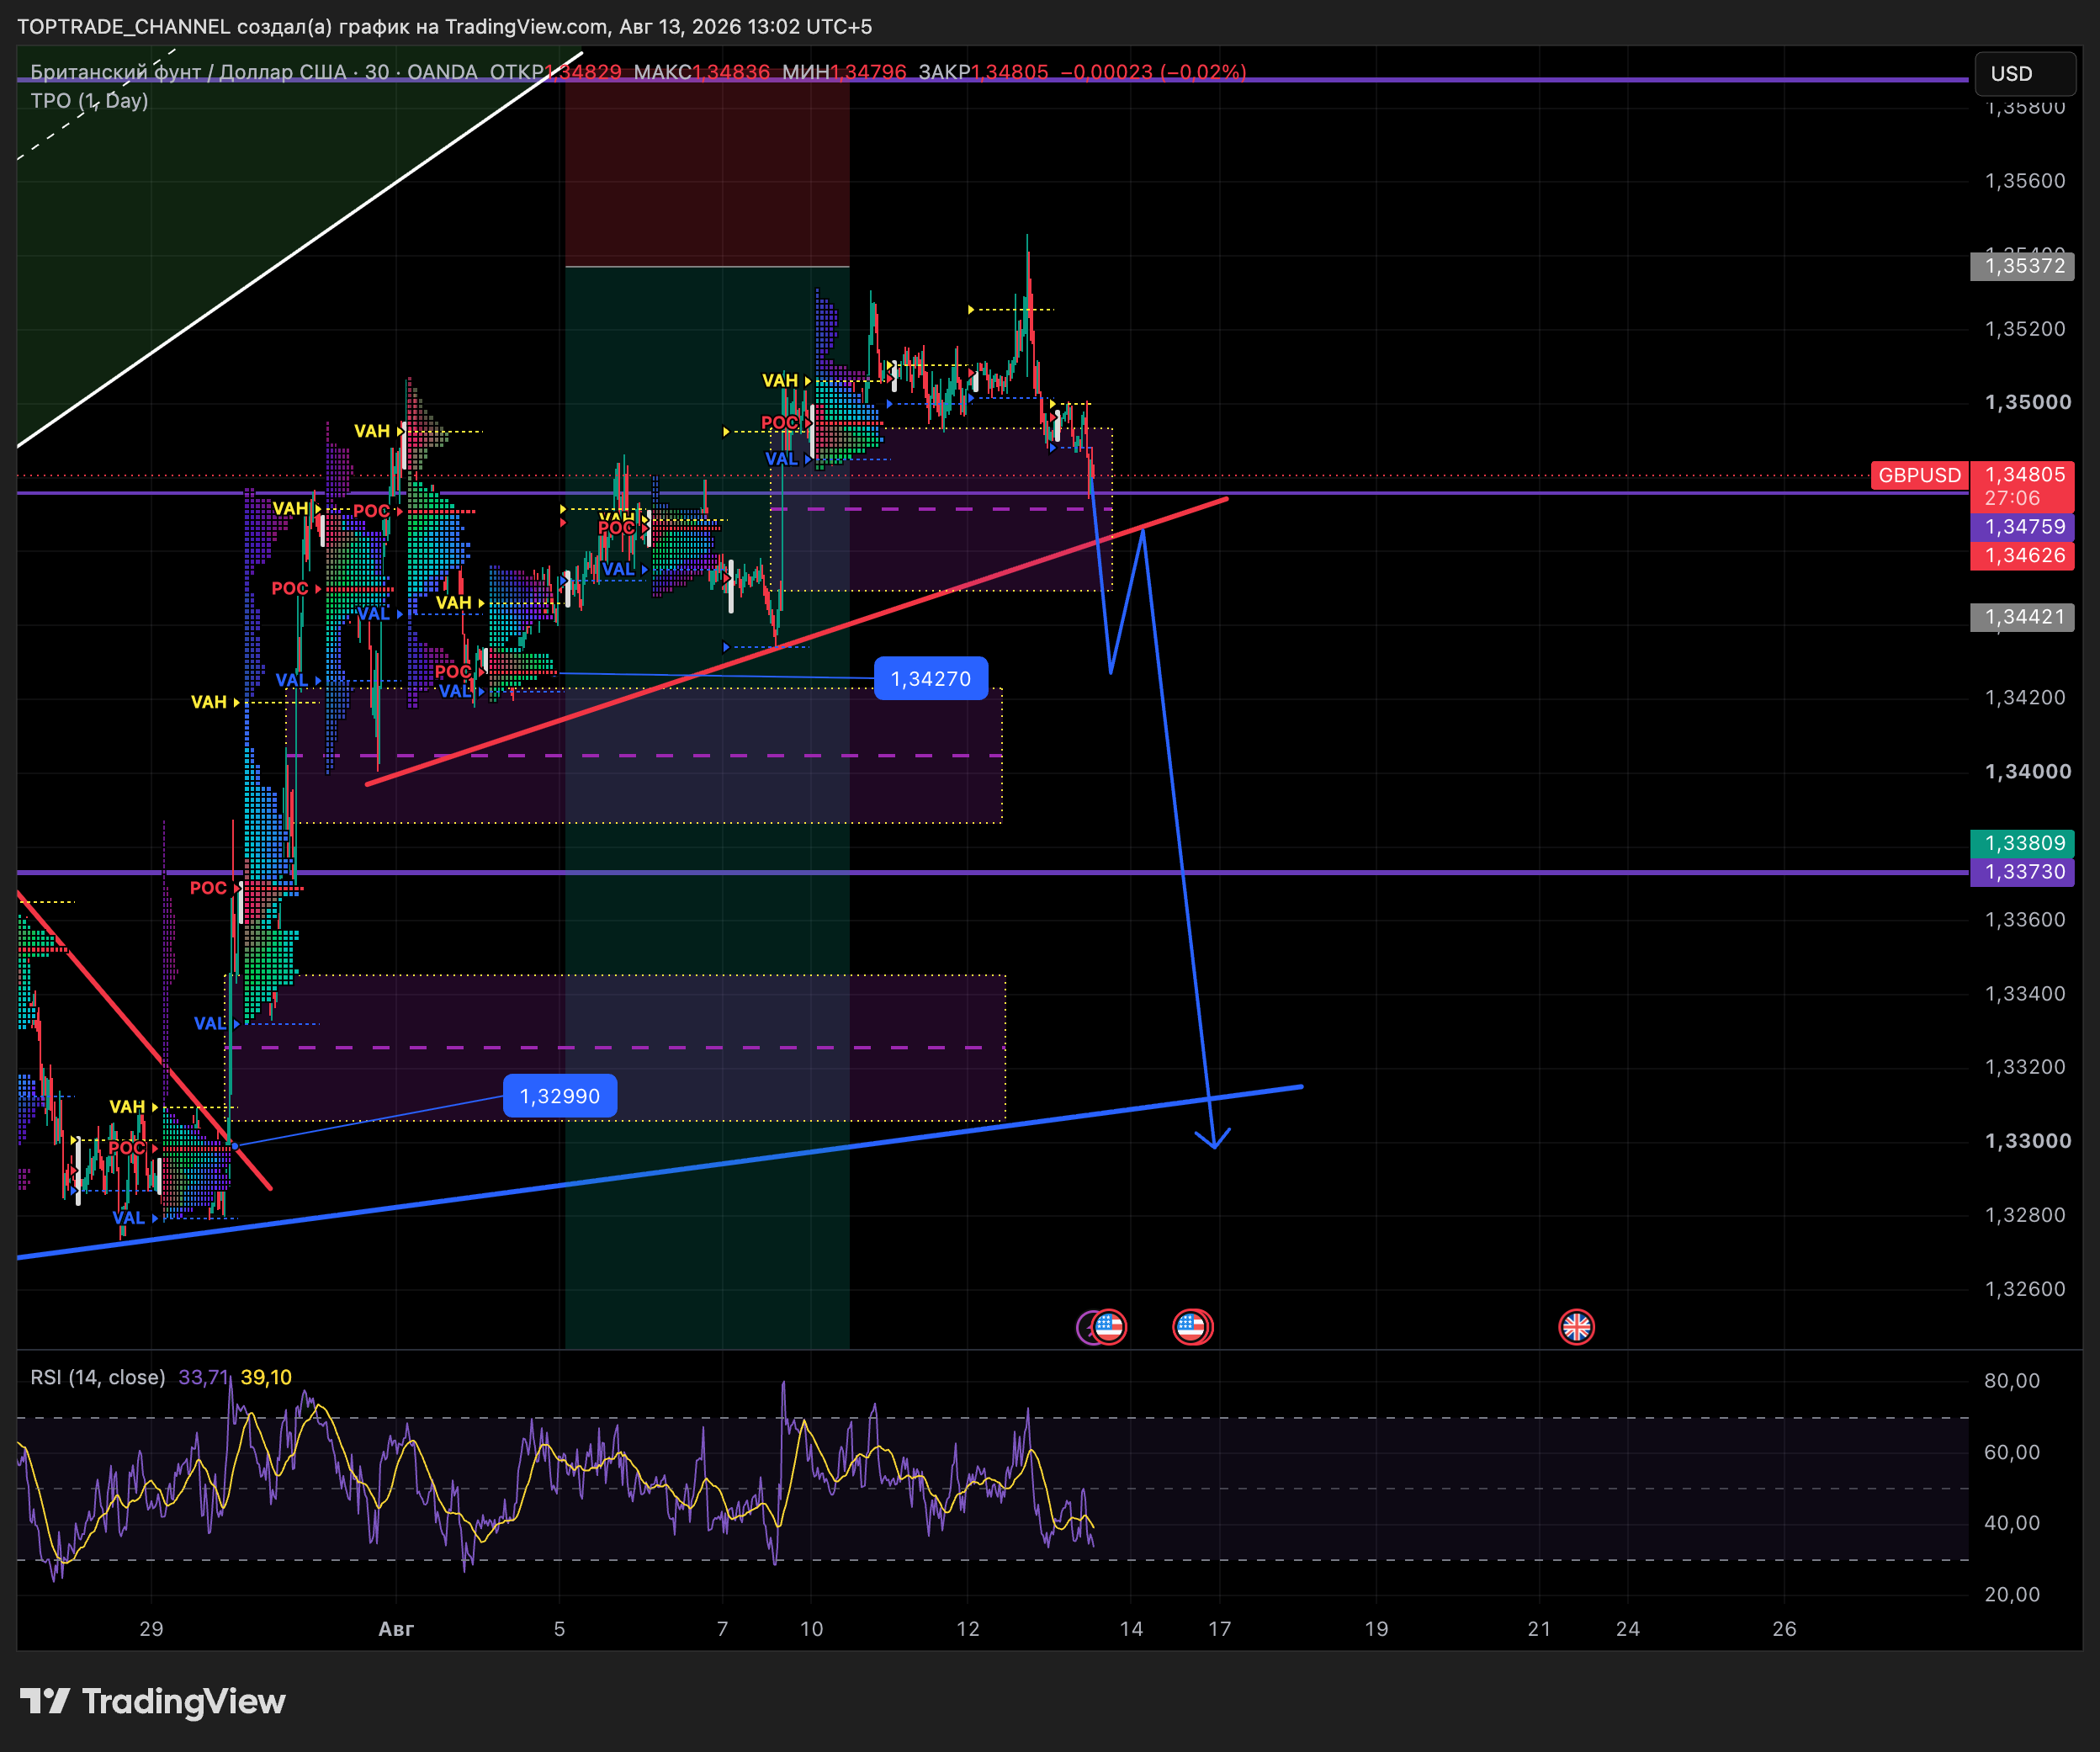The height and width of the screenshot is (1752, 2100).
Task: Click the 20,00 level on the RSI scale
Action: point(2012,1594)
